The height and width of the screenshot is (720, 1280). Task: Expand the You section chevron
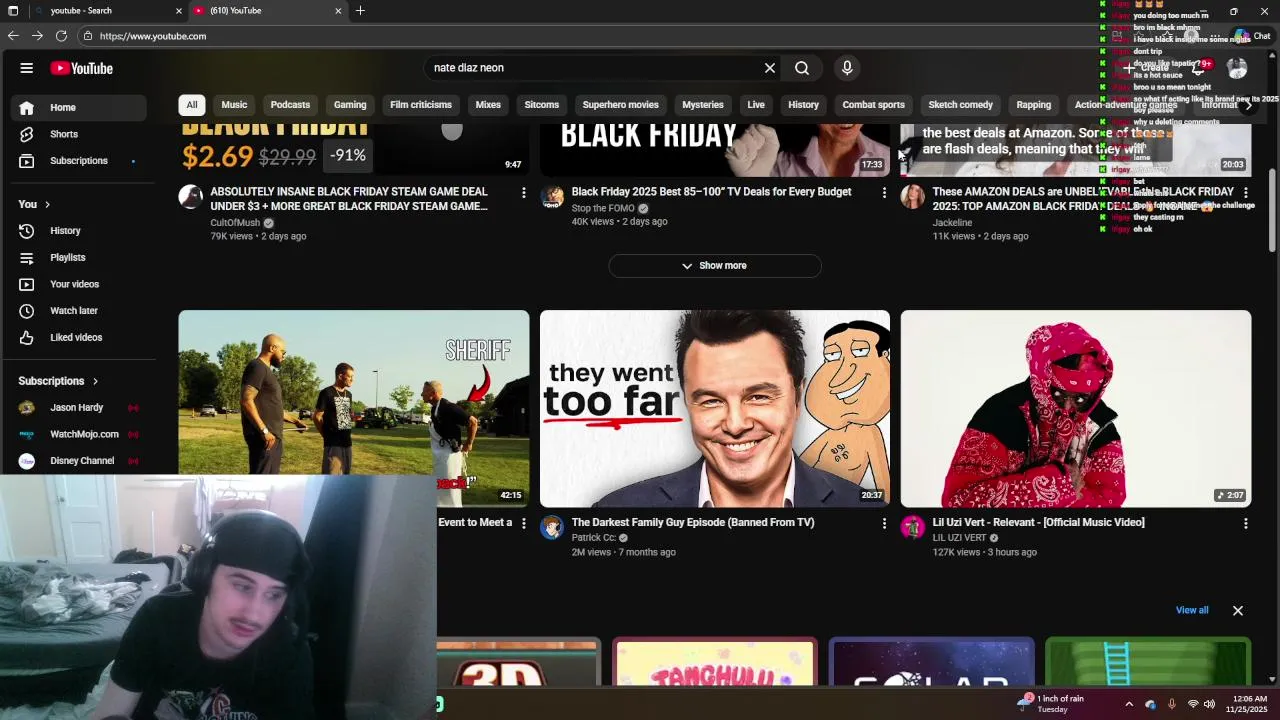pyautogui.click(x=47, y=205)
